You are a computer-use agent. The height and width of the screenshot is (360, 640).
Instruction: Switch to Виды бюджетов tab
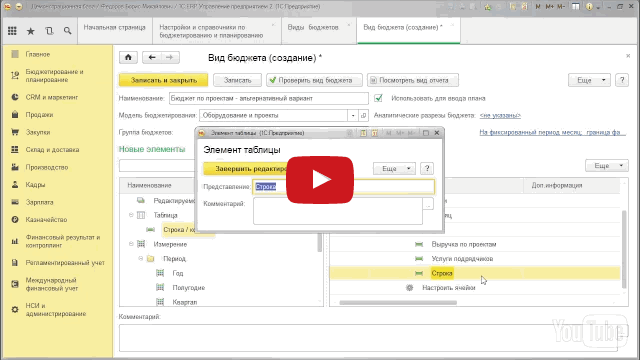[313, 27]
